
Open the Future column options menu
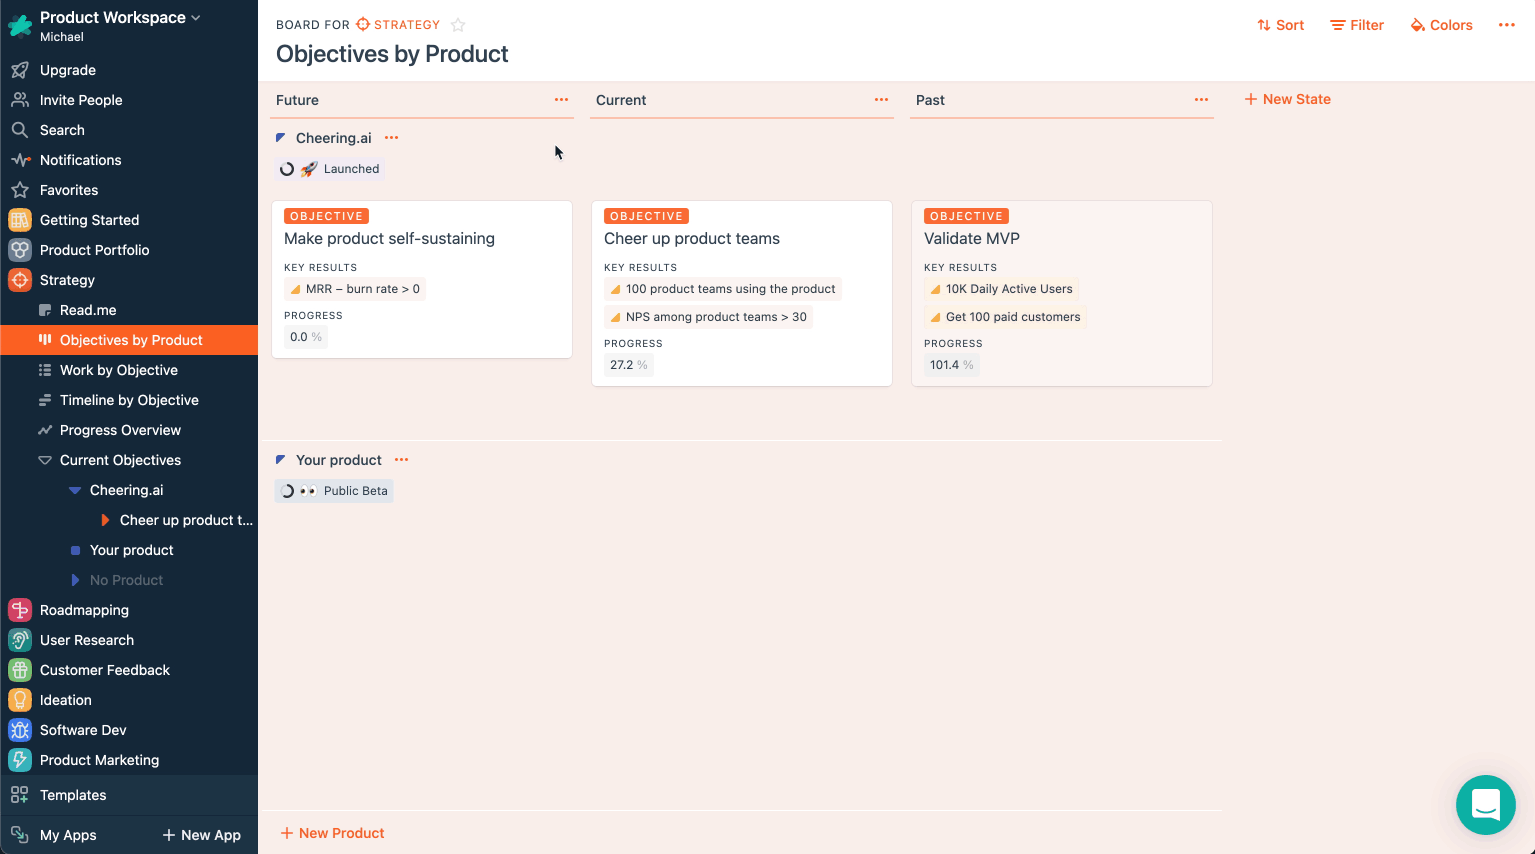[561, 100]
